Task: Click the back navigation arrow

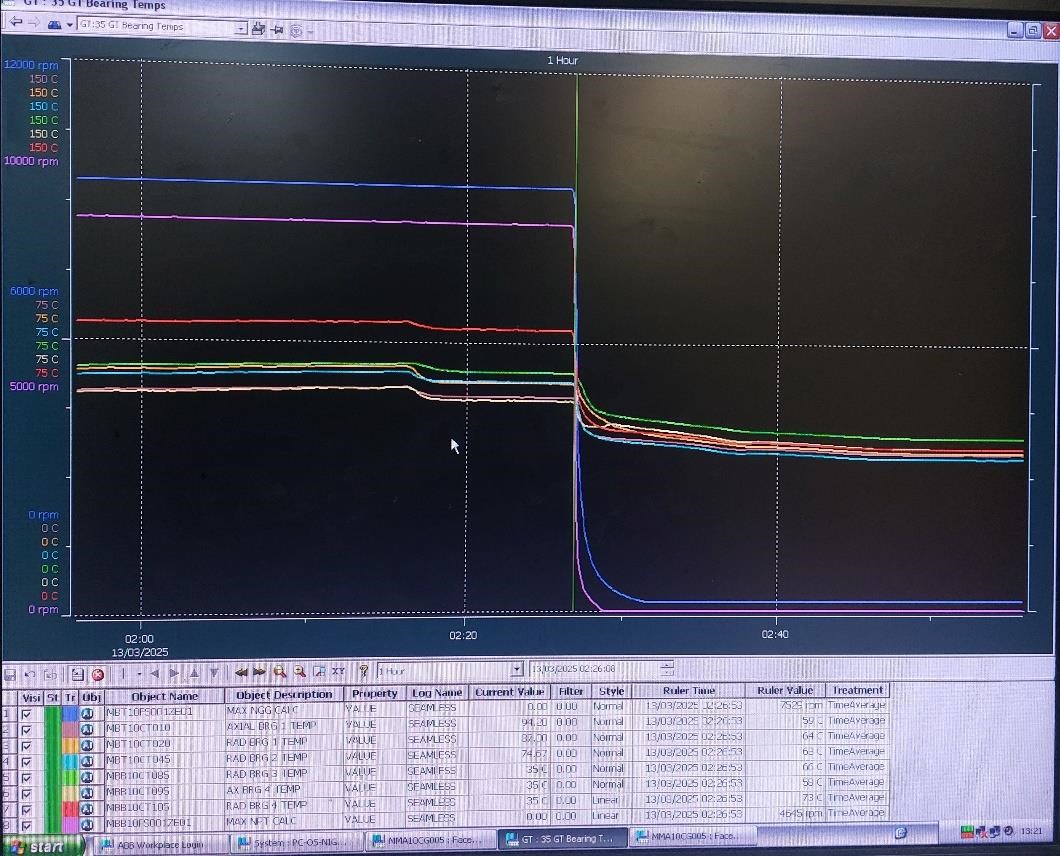Action: point(15,25)
